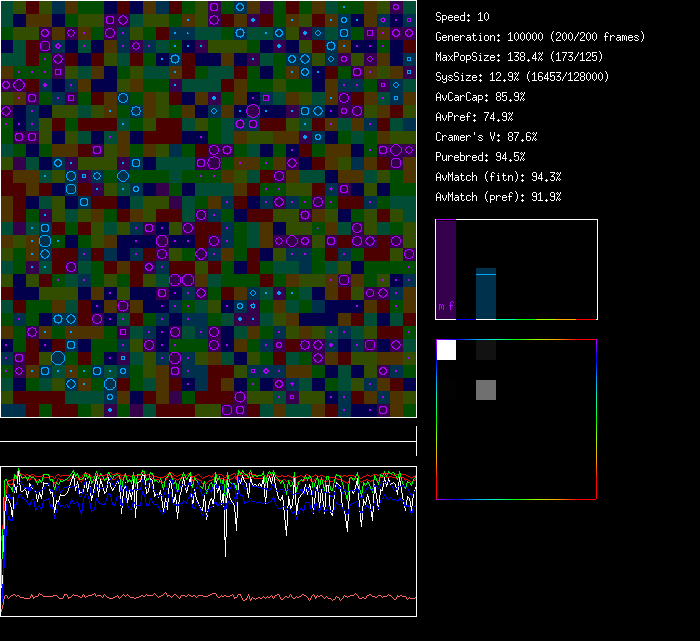Select the SysSize statistic line
The height and width of the screenshot is (641, 700).
tap(522, 77)
